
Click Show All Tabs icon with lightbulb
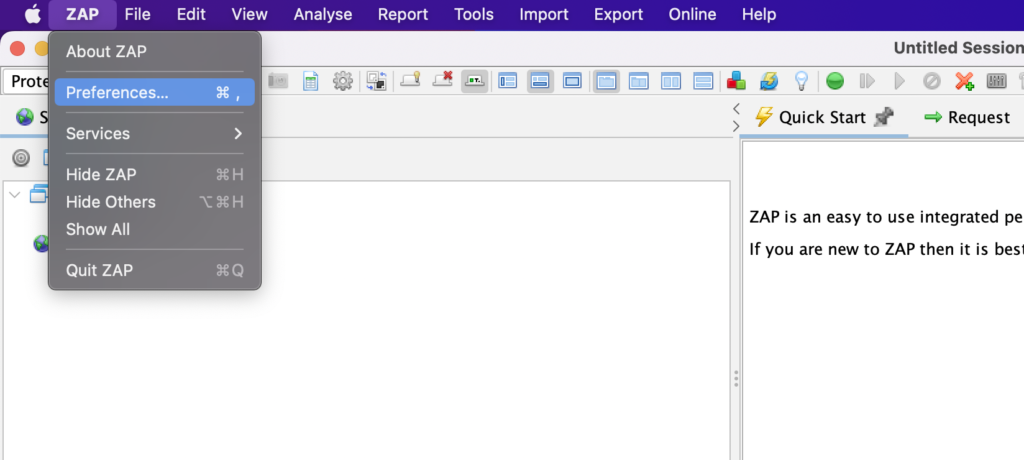click(x=410, y=80)
